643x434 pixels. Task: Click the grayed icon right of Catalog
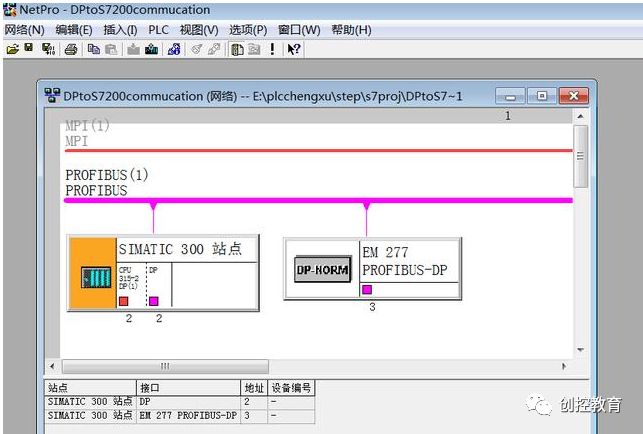(x=254, y=50)
